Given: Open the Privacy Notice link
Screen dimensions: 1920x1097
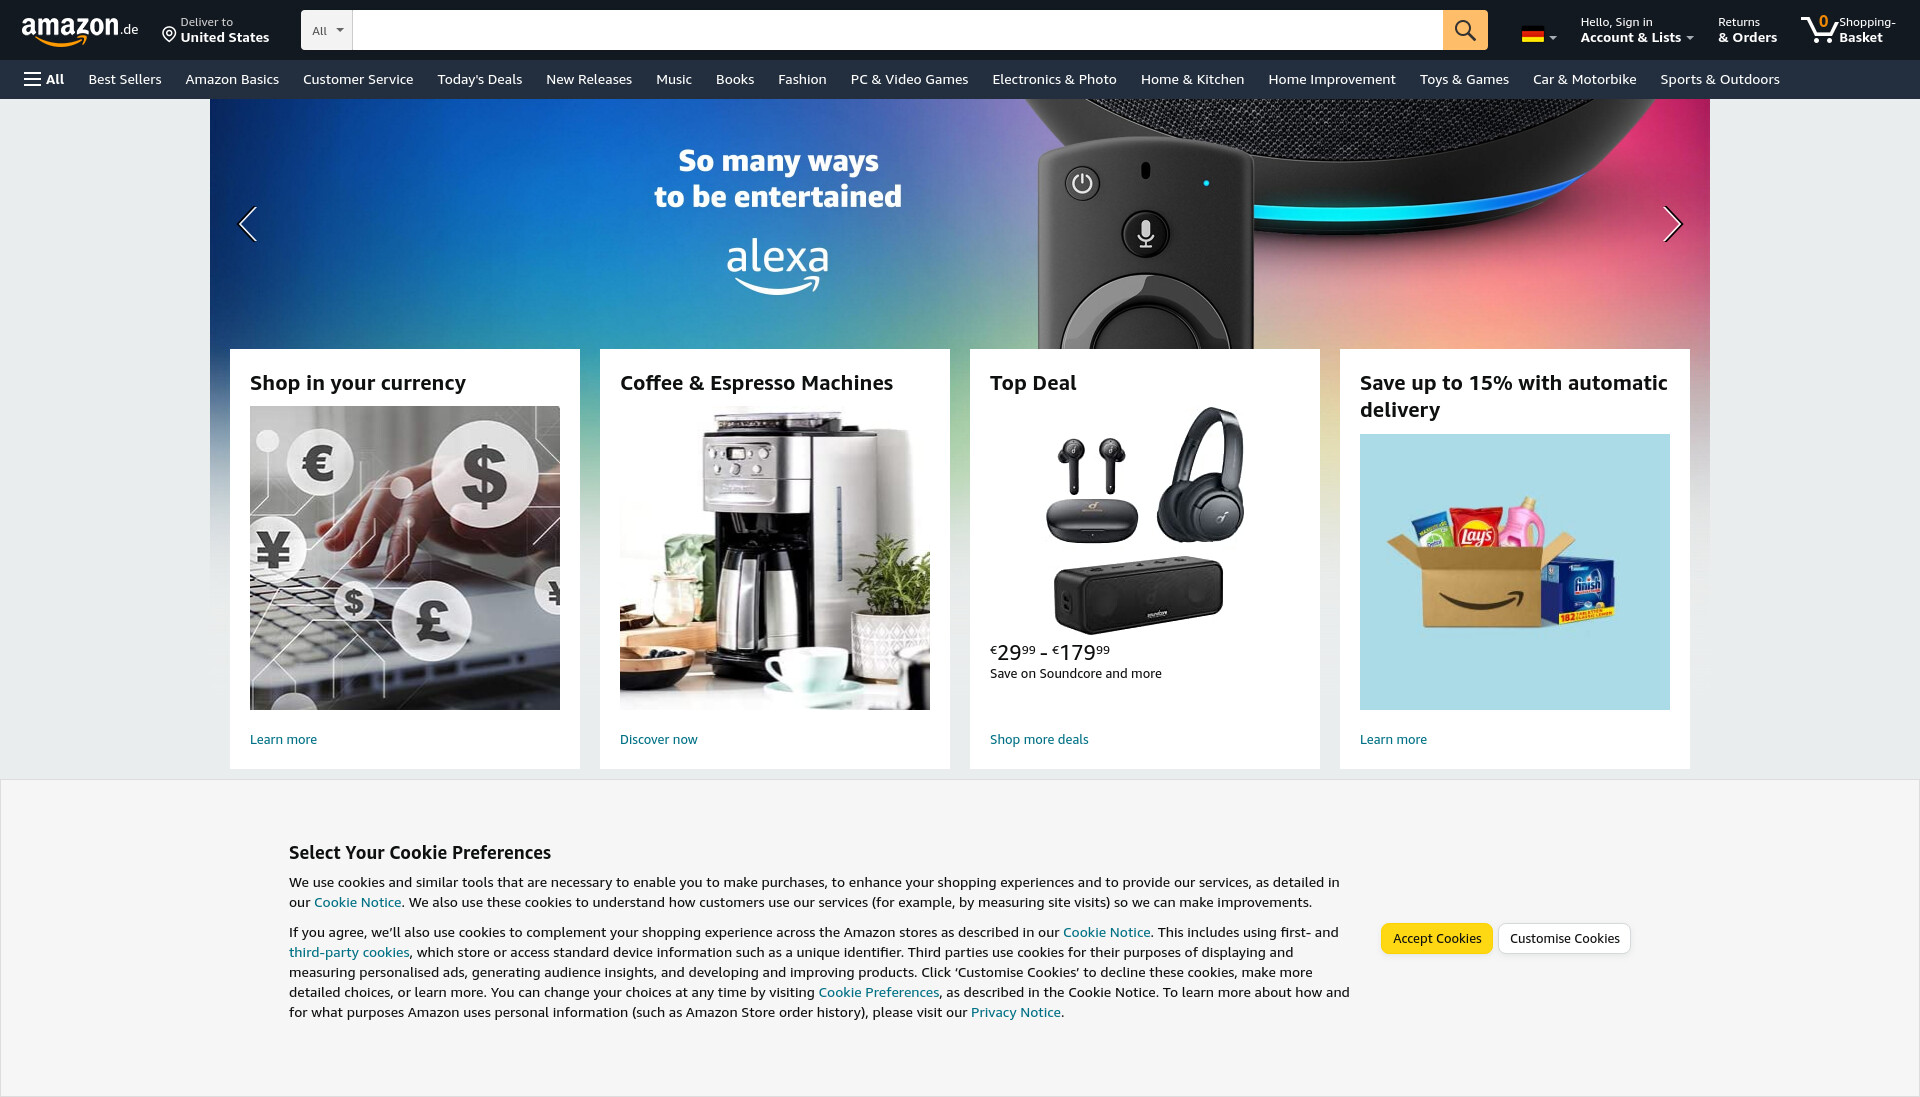Looking at the screenshot, I should pyautogui.click(x=1015, y=1012).
